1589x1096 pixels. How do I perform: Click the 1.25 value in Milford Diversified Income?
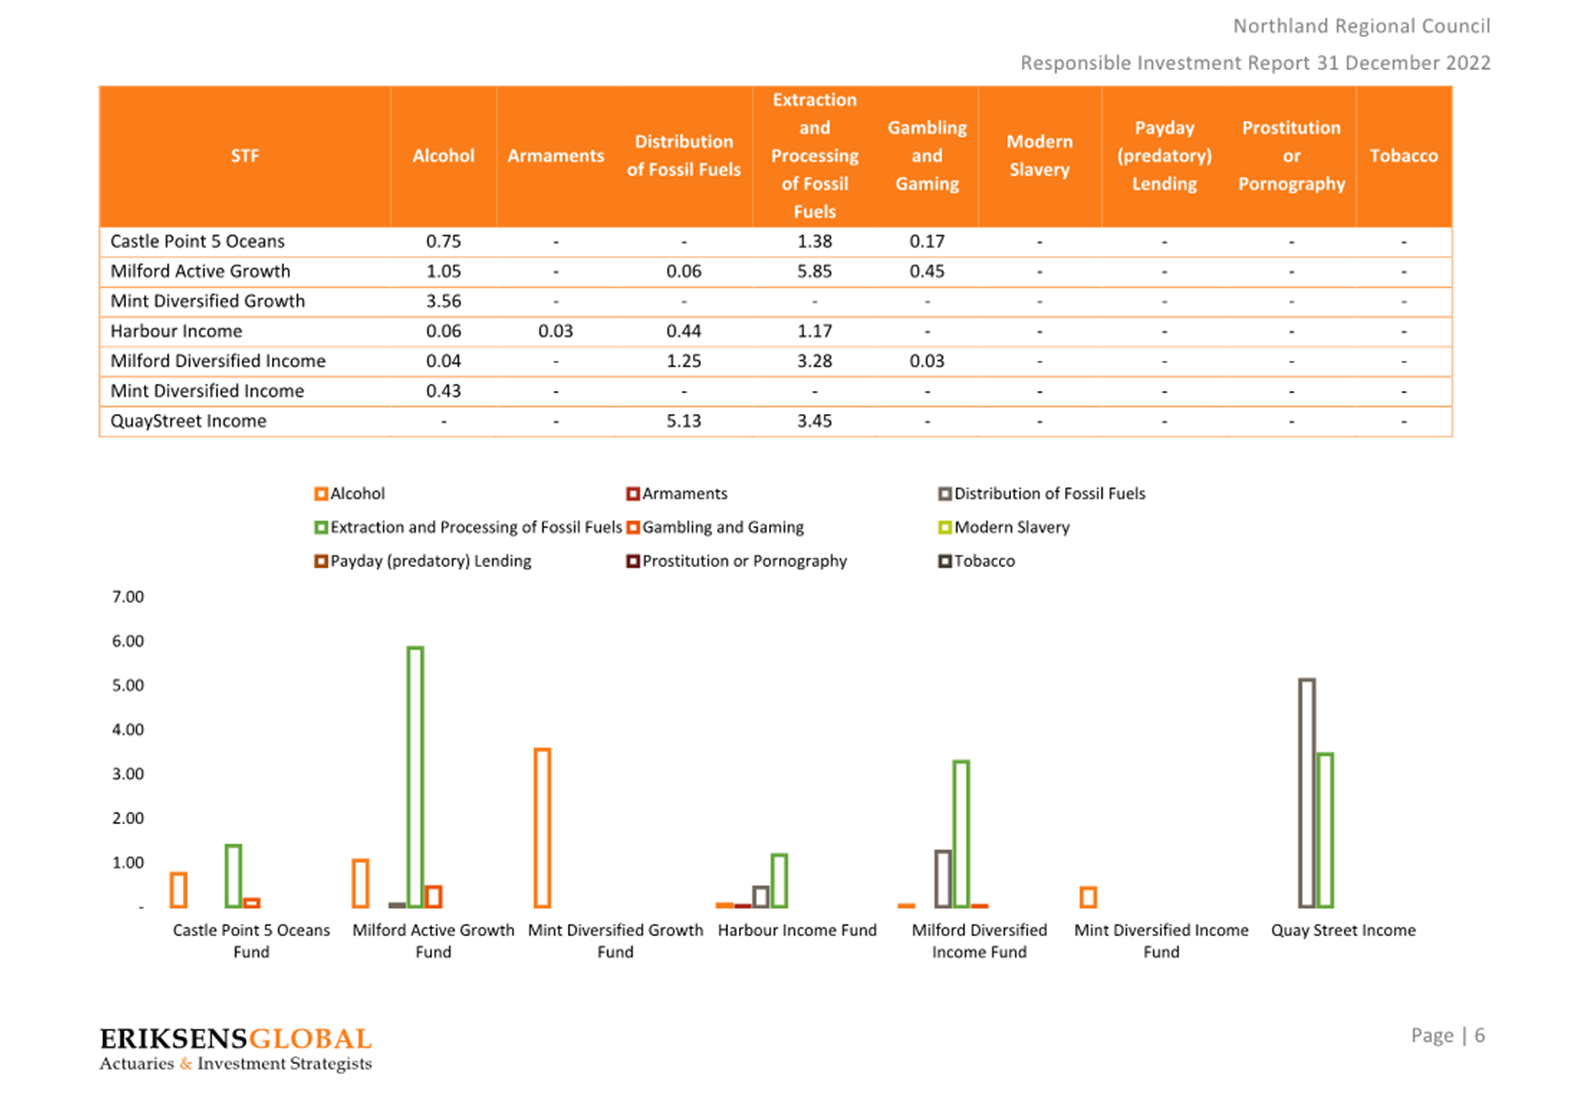pyautogui.click(x=684, y=361)
